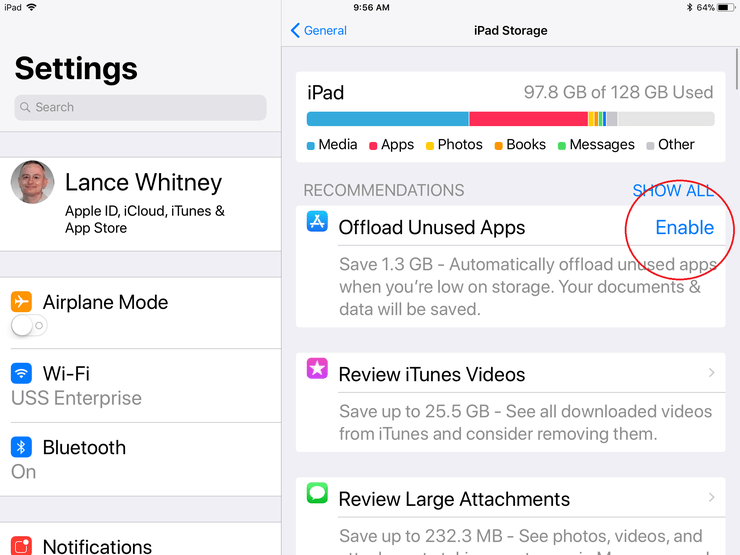Tap the RECOMMENDATIONS section header
This screenshot has height=555, width=740.
pos(384,190)
